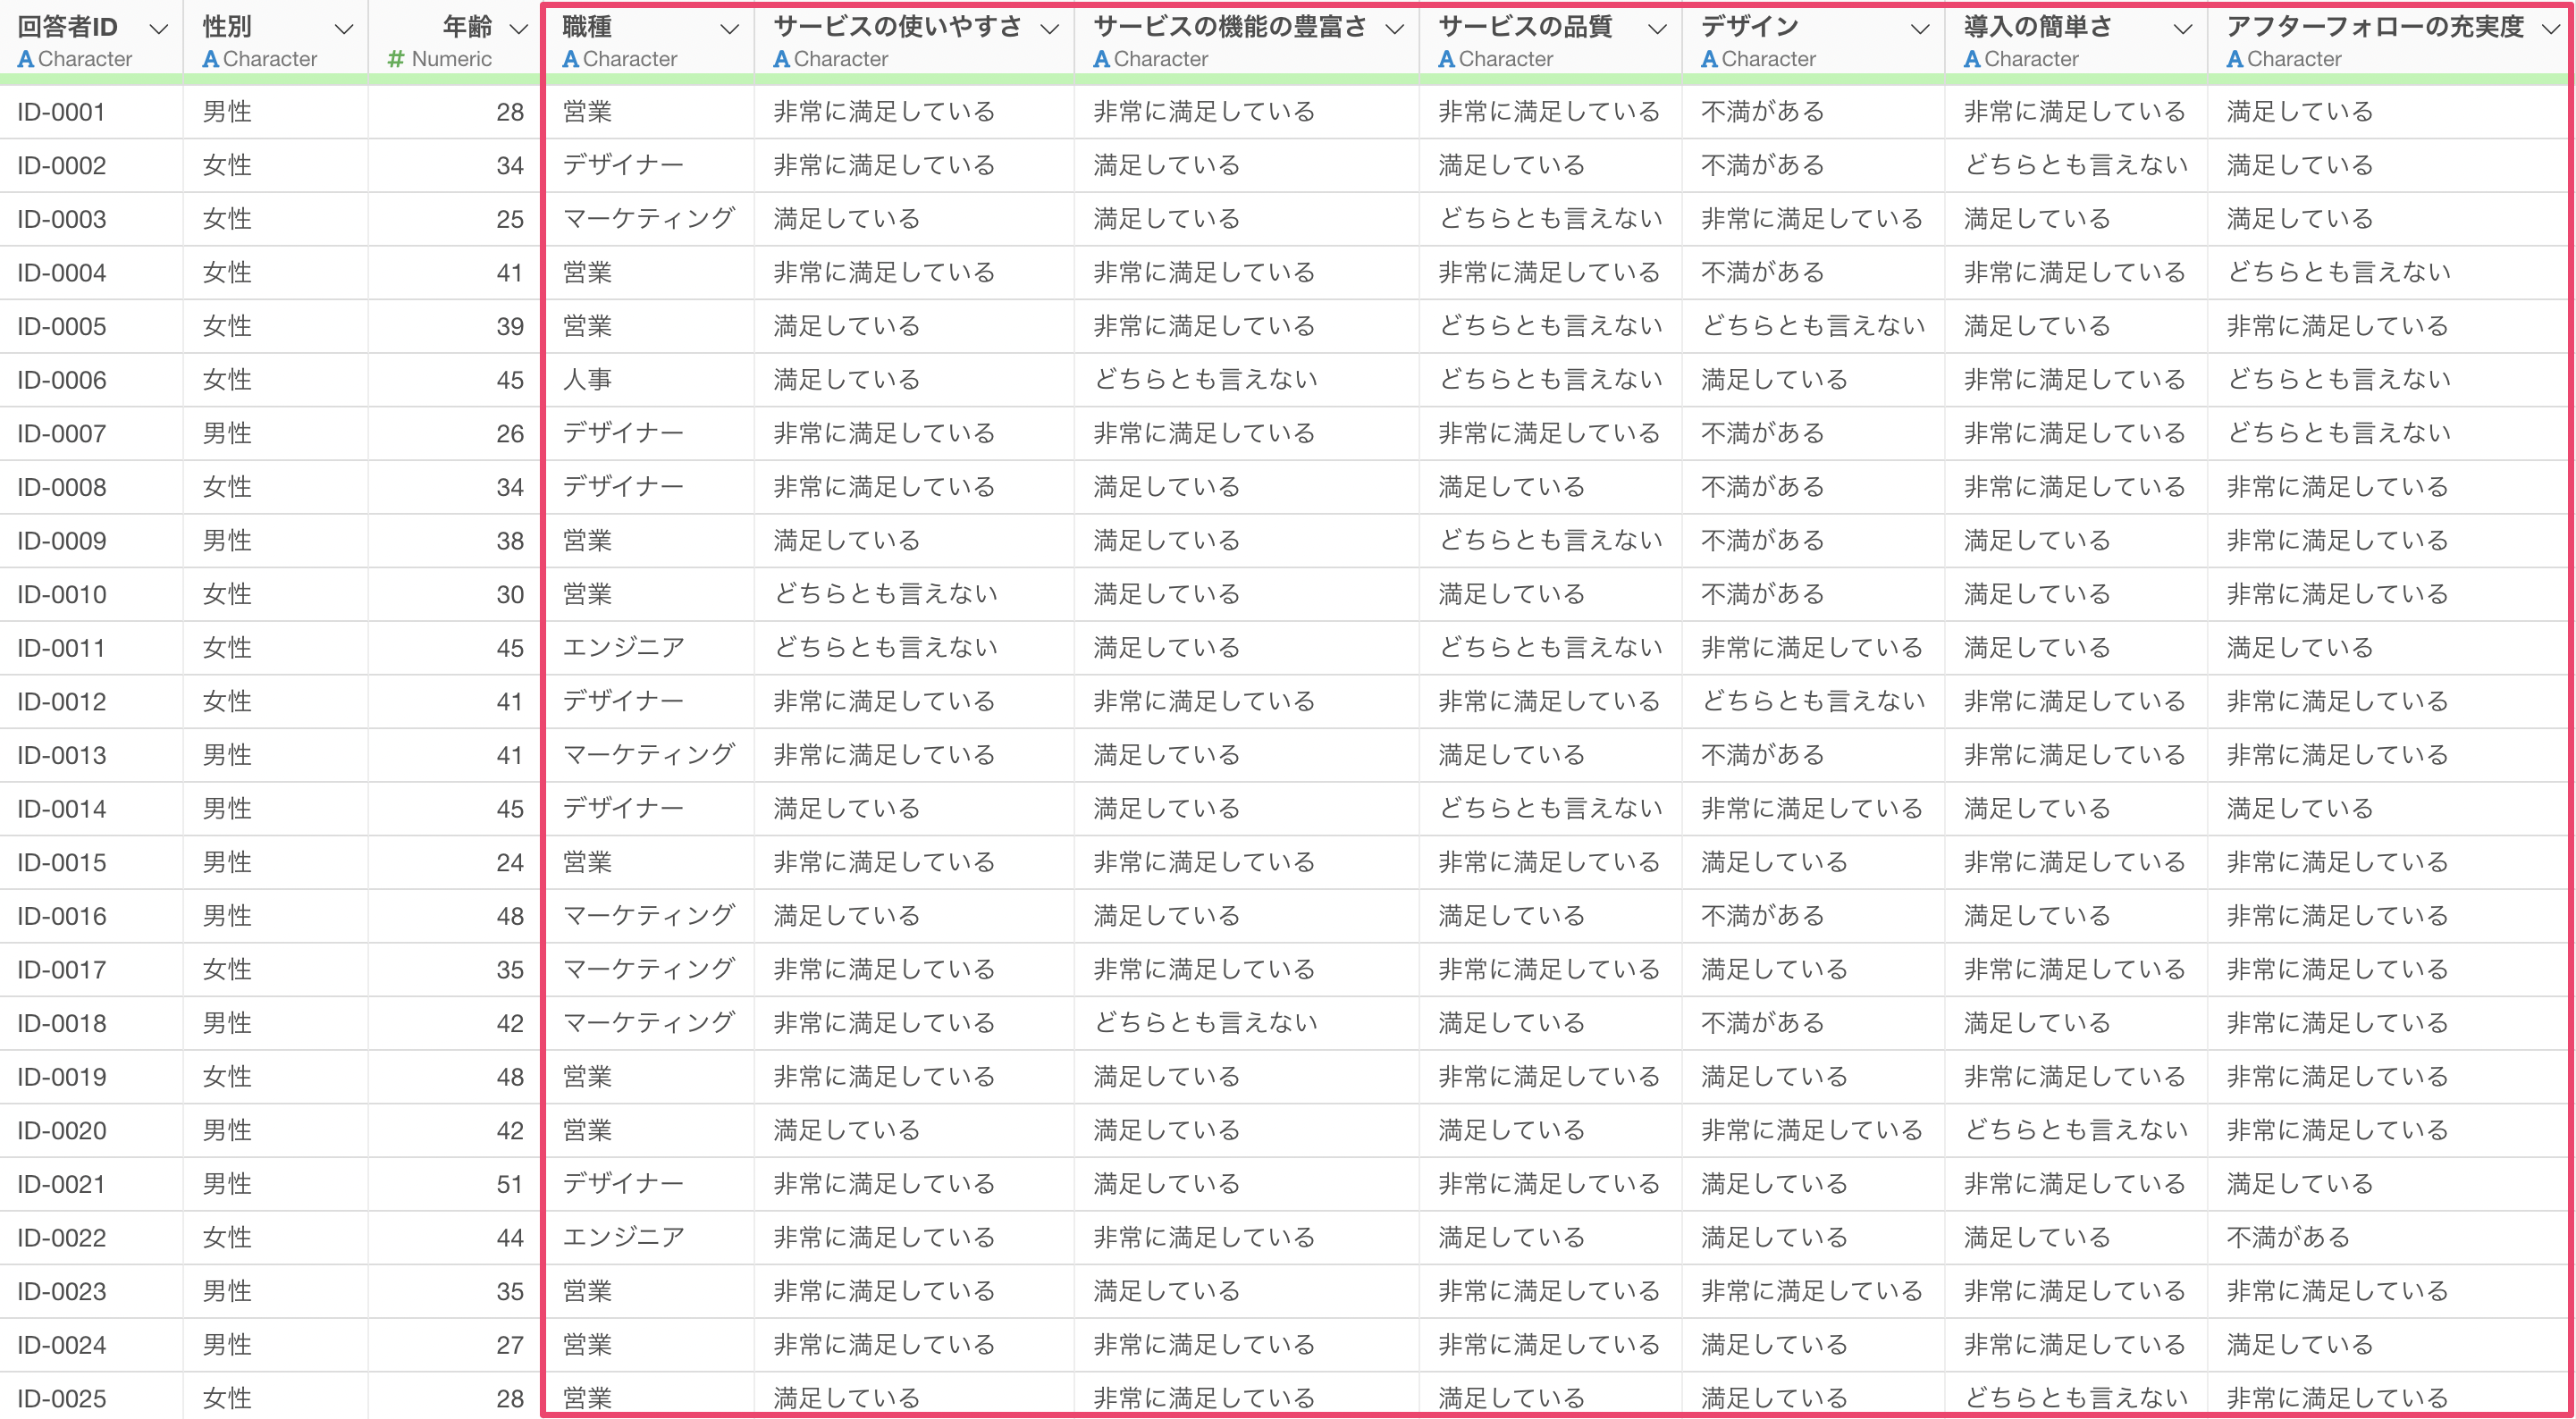
Task: Click the ID-0025 row identifier
Action: [61, 1398]
